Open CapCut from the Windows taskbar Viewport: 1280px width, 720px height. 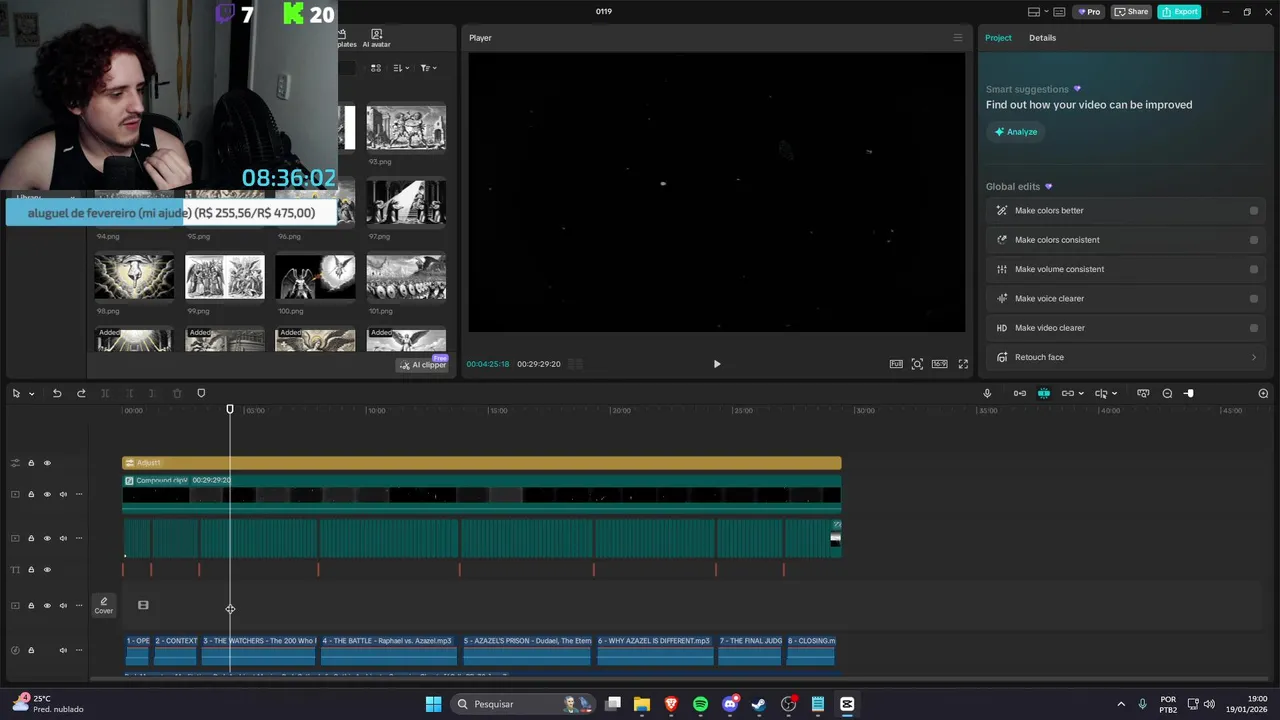point(847,704)
